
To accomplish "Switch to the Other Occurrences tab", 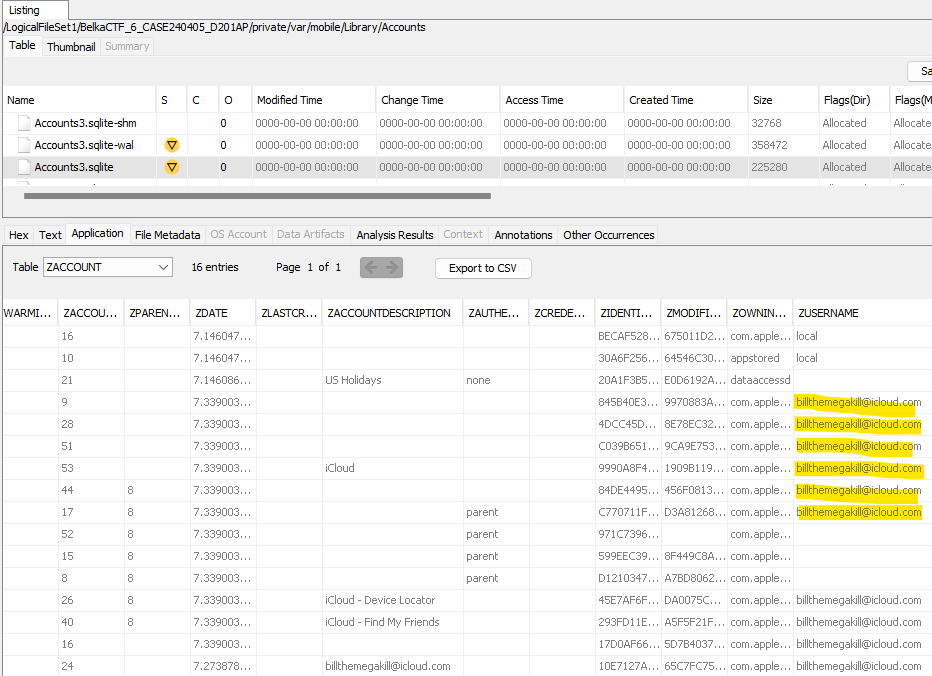I will (x=609, y=235).
